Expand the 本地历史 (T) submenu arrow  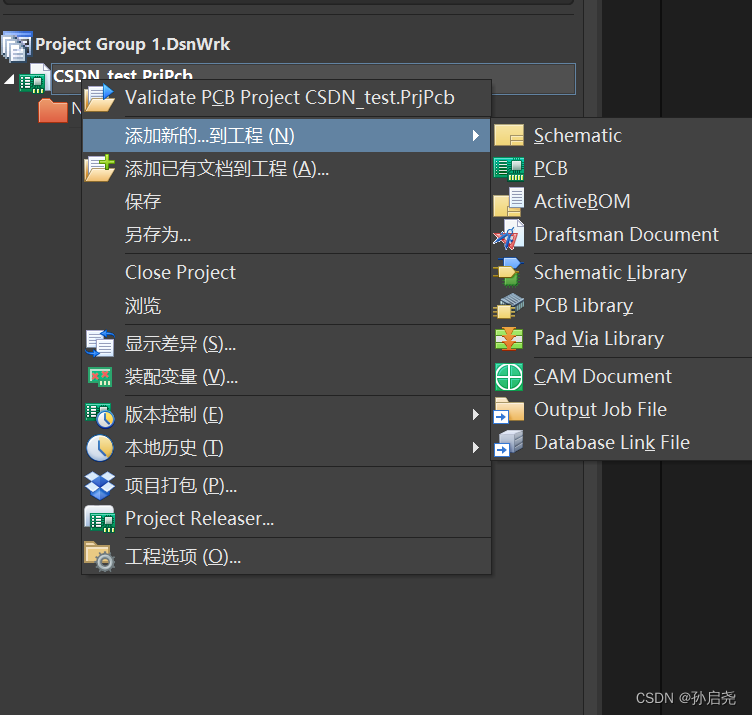475,448
